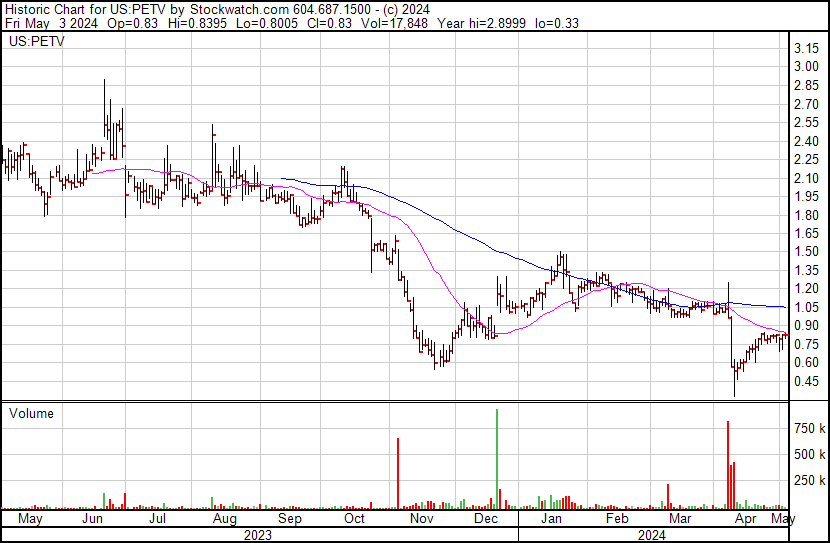Click the 3.15 price axis label
This screenshot has width=830, height=543.
807,48
